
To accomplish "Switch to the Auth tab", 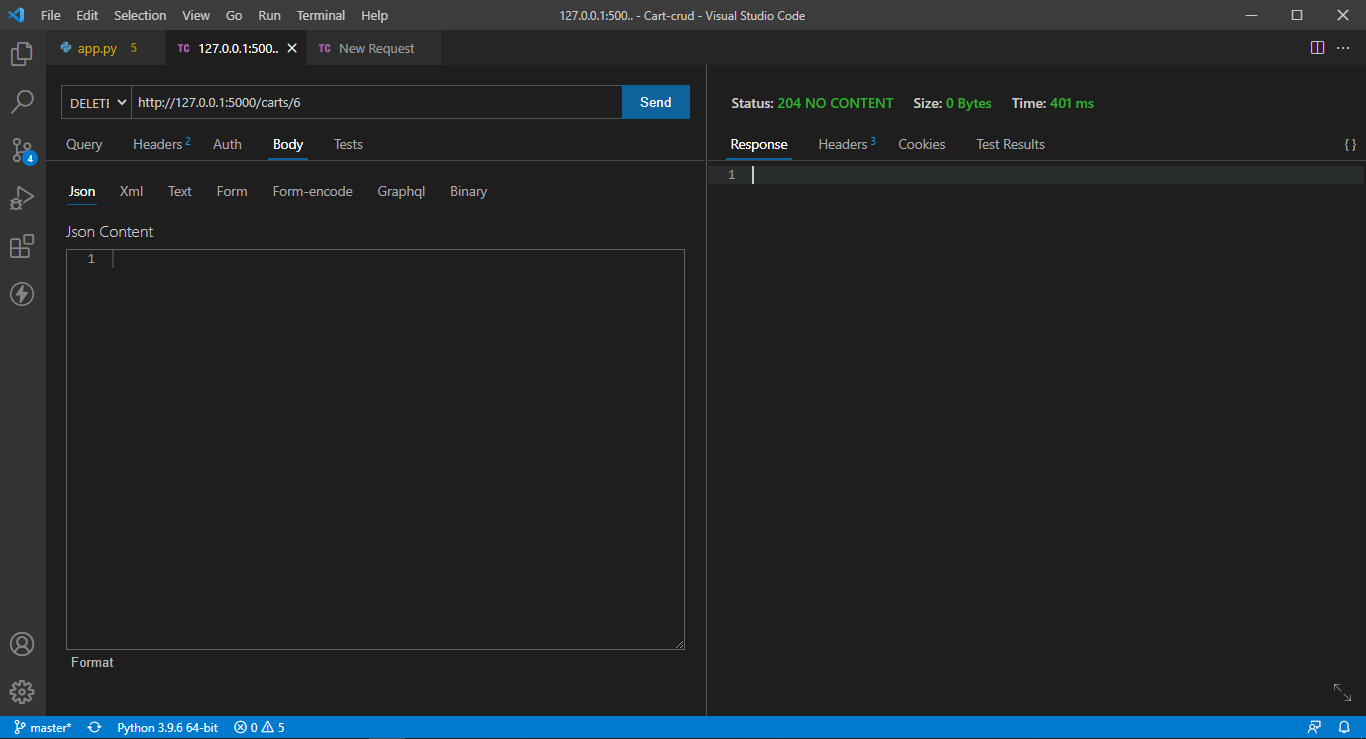I will pyautogui.click(x=227, y=144).
